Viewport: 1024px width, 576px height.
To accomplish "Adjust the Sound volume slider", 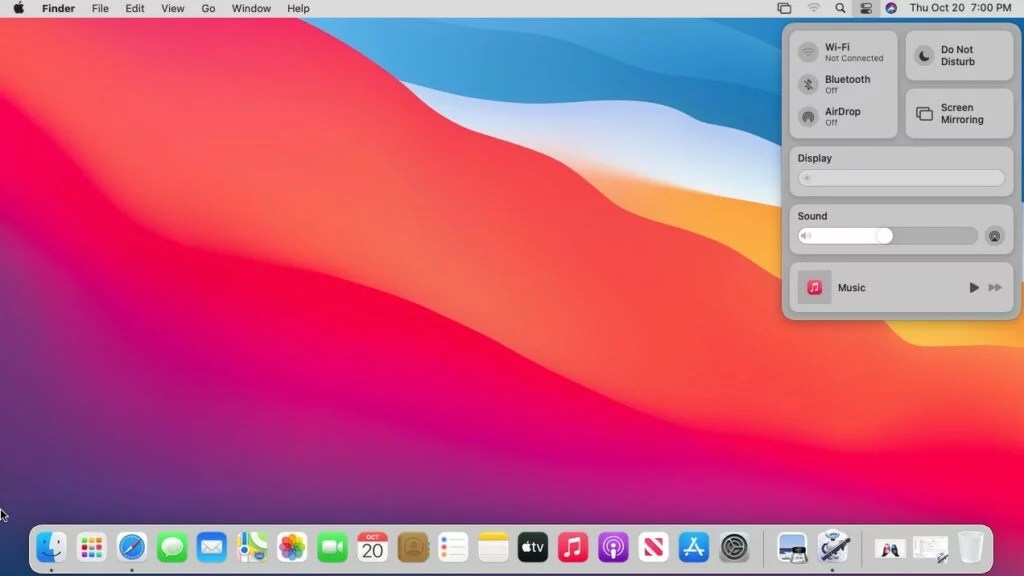I will point(886,235).
